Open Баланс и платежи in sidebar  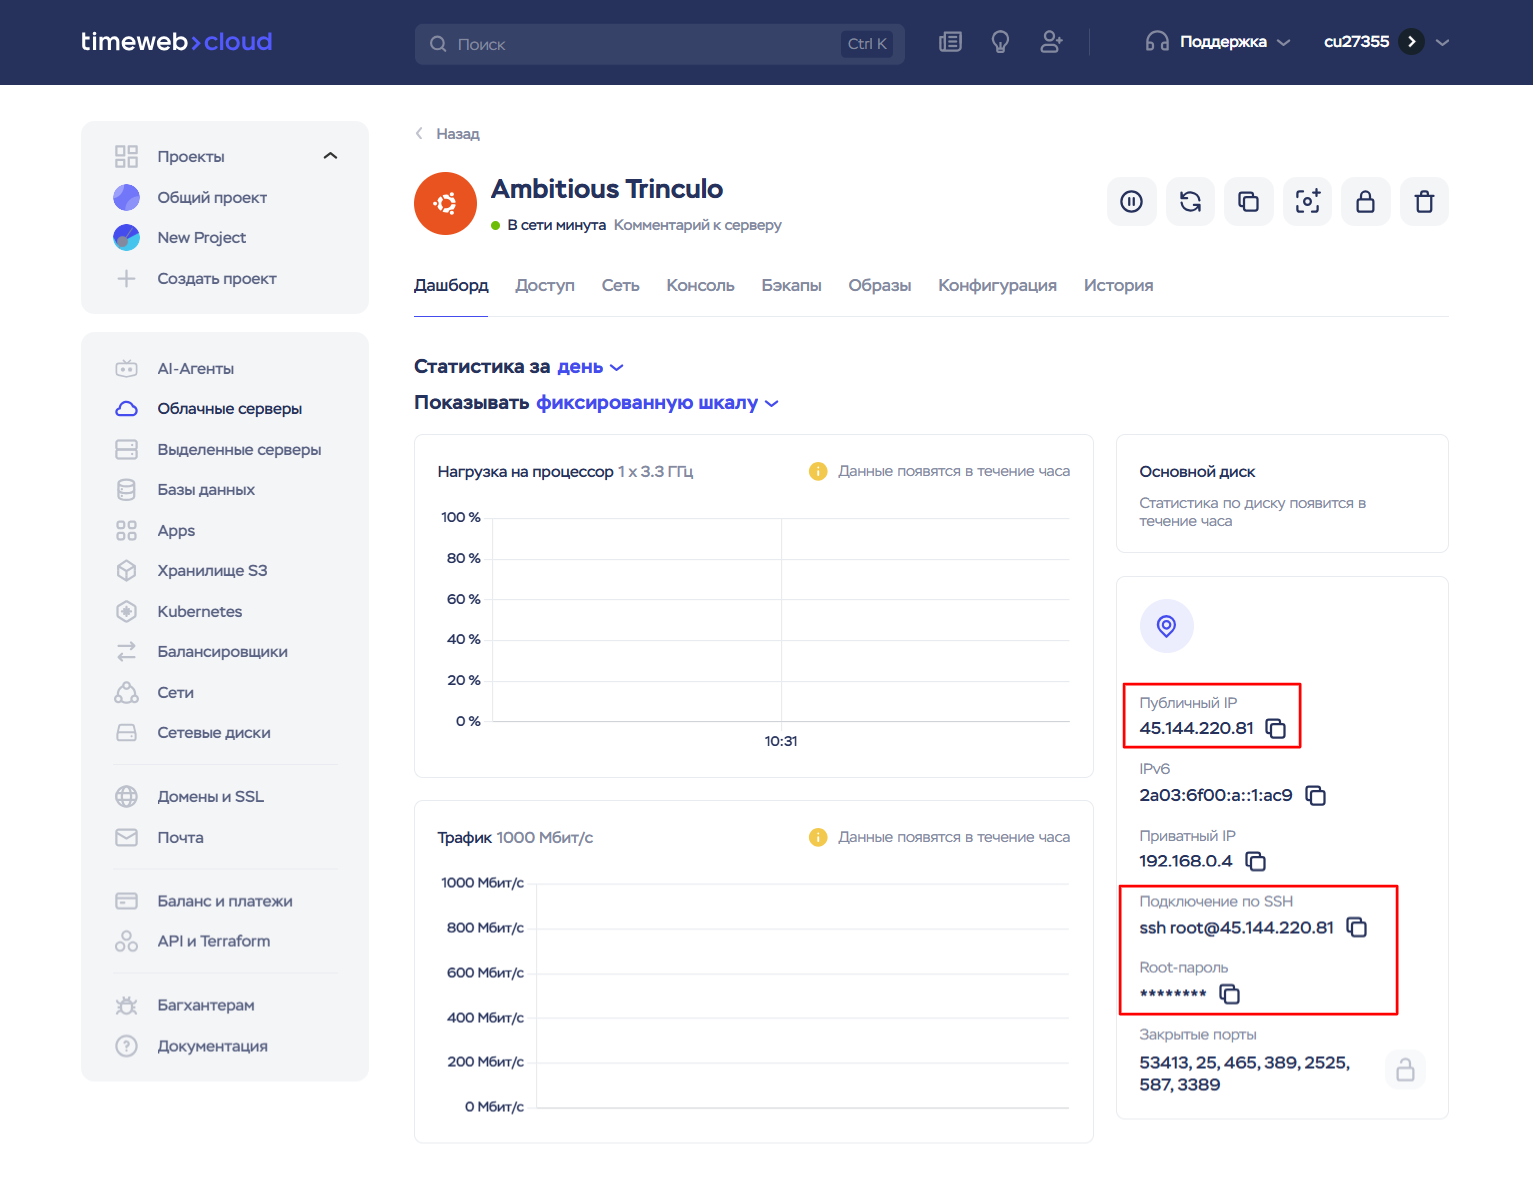(x=225, y=901)
